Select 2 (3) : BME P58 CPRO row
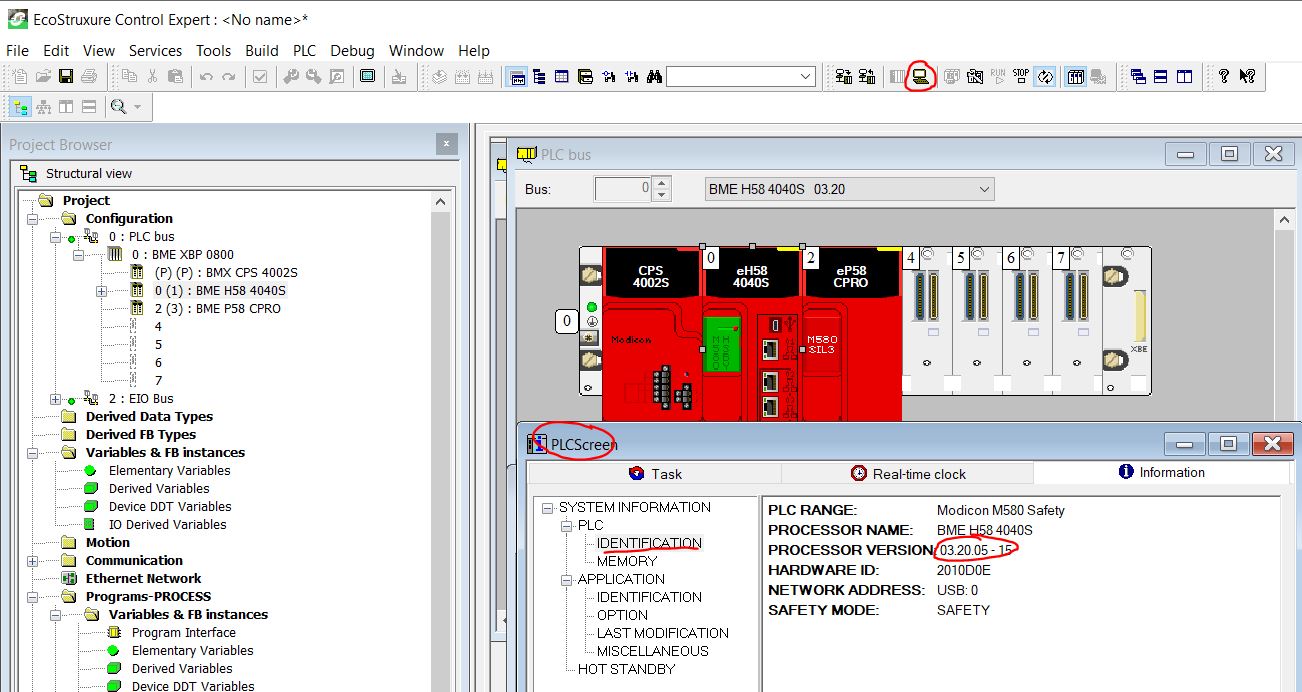 [x=217, y=308]
